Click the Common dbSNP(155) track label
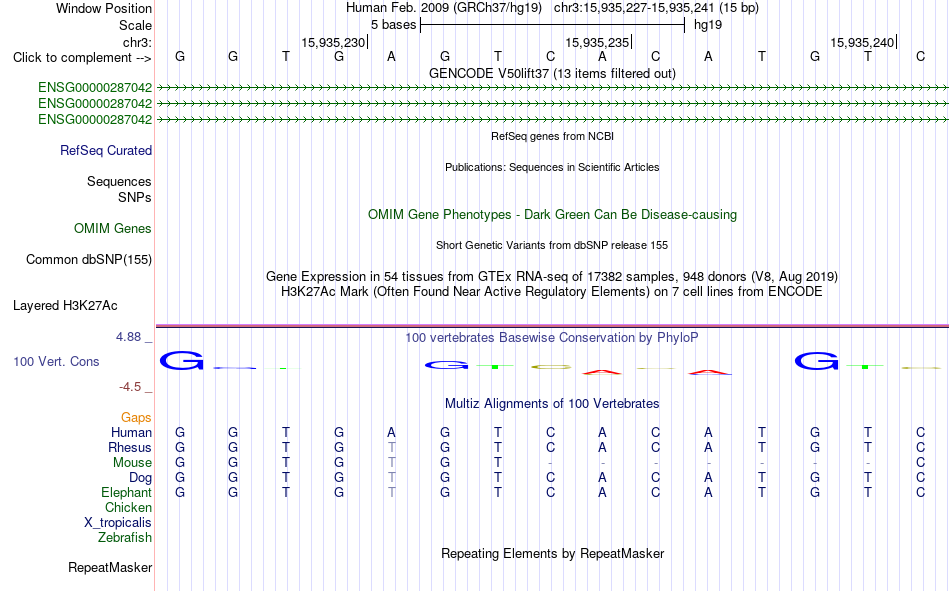The height and width of the screenshot is (591, 950). point(89,259)
